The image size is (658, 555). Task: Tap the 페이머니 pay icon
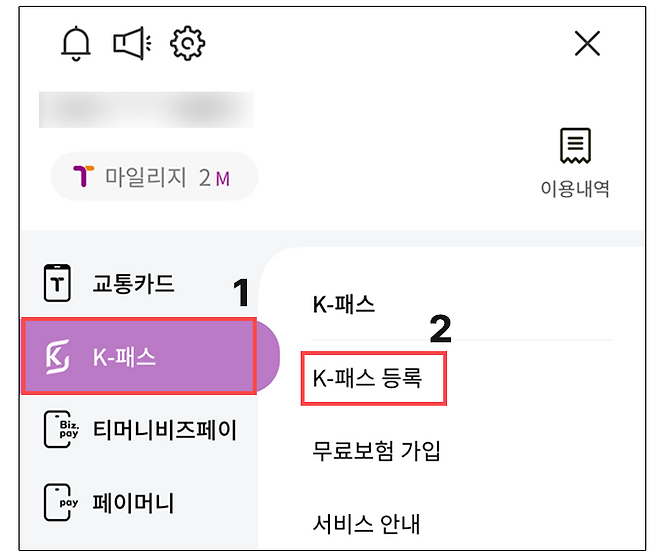[x=59, y=503]
